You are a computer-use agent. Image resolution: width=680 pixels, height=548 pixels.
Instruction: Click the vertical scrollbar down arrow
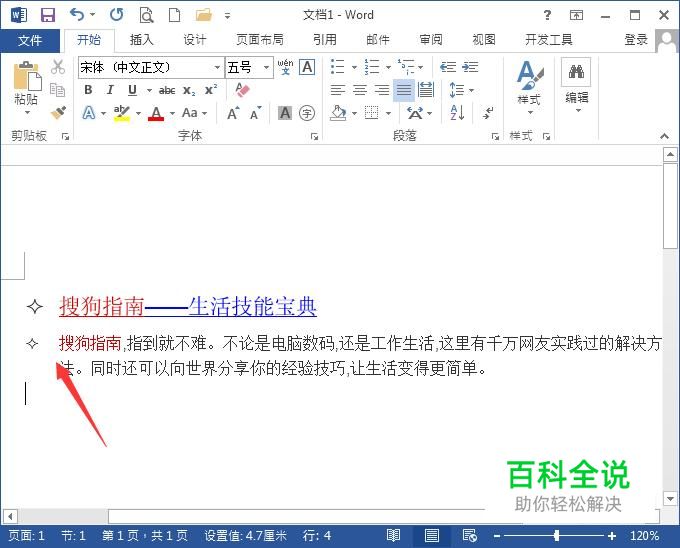pos(670,499)
